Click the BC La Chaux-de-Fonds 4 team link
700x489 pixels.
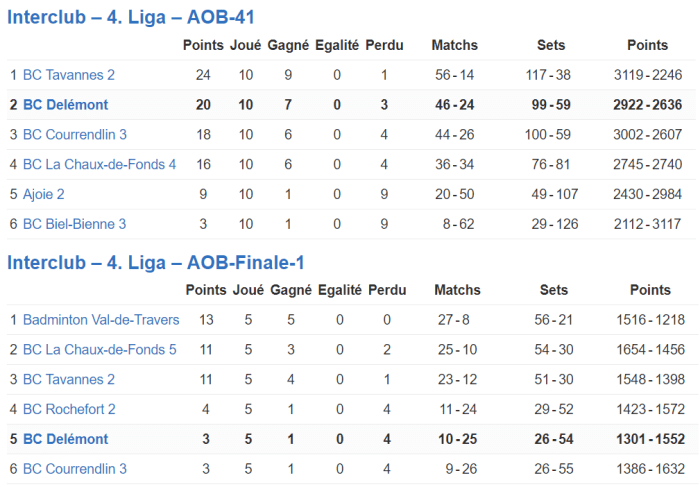pyautogui.click(x=100, y=165)
